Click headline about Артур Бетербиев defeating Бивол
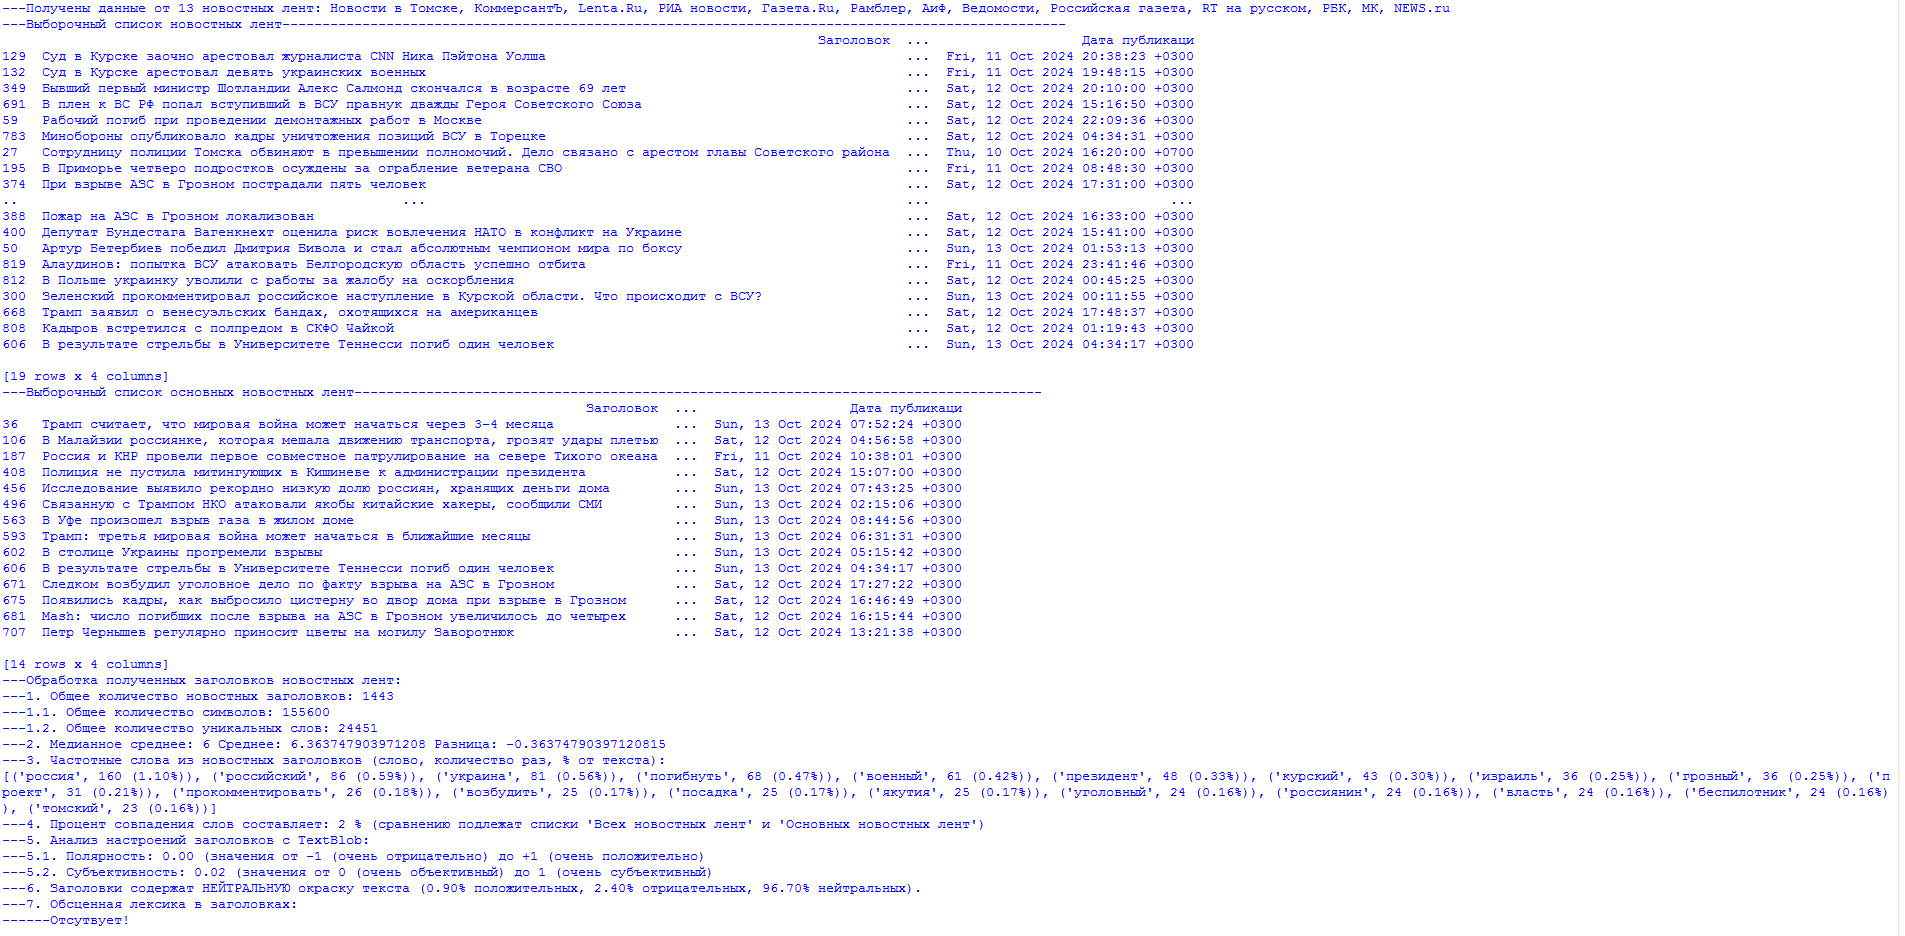This screenshot has height=936, width=1905. pyautogui.click(x=361, y=248)
